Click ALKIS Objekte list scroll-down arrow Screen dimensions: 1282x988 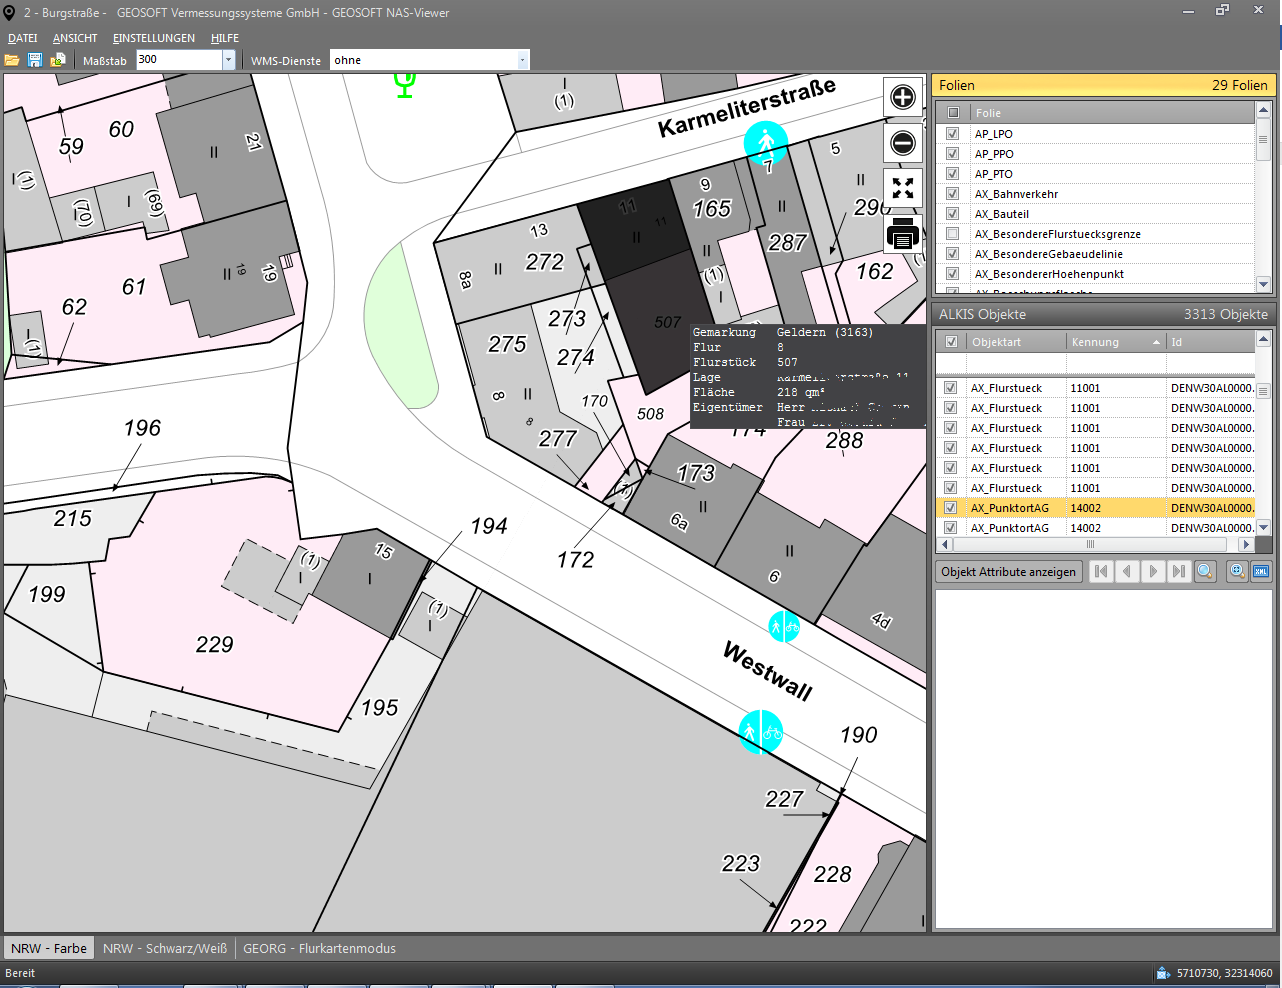(1263, 527)
